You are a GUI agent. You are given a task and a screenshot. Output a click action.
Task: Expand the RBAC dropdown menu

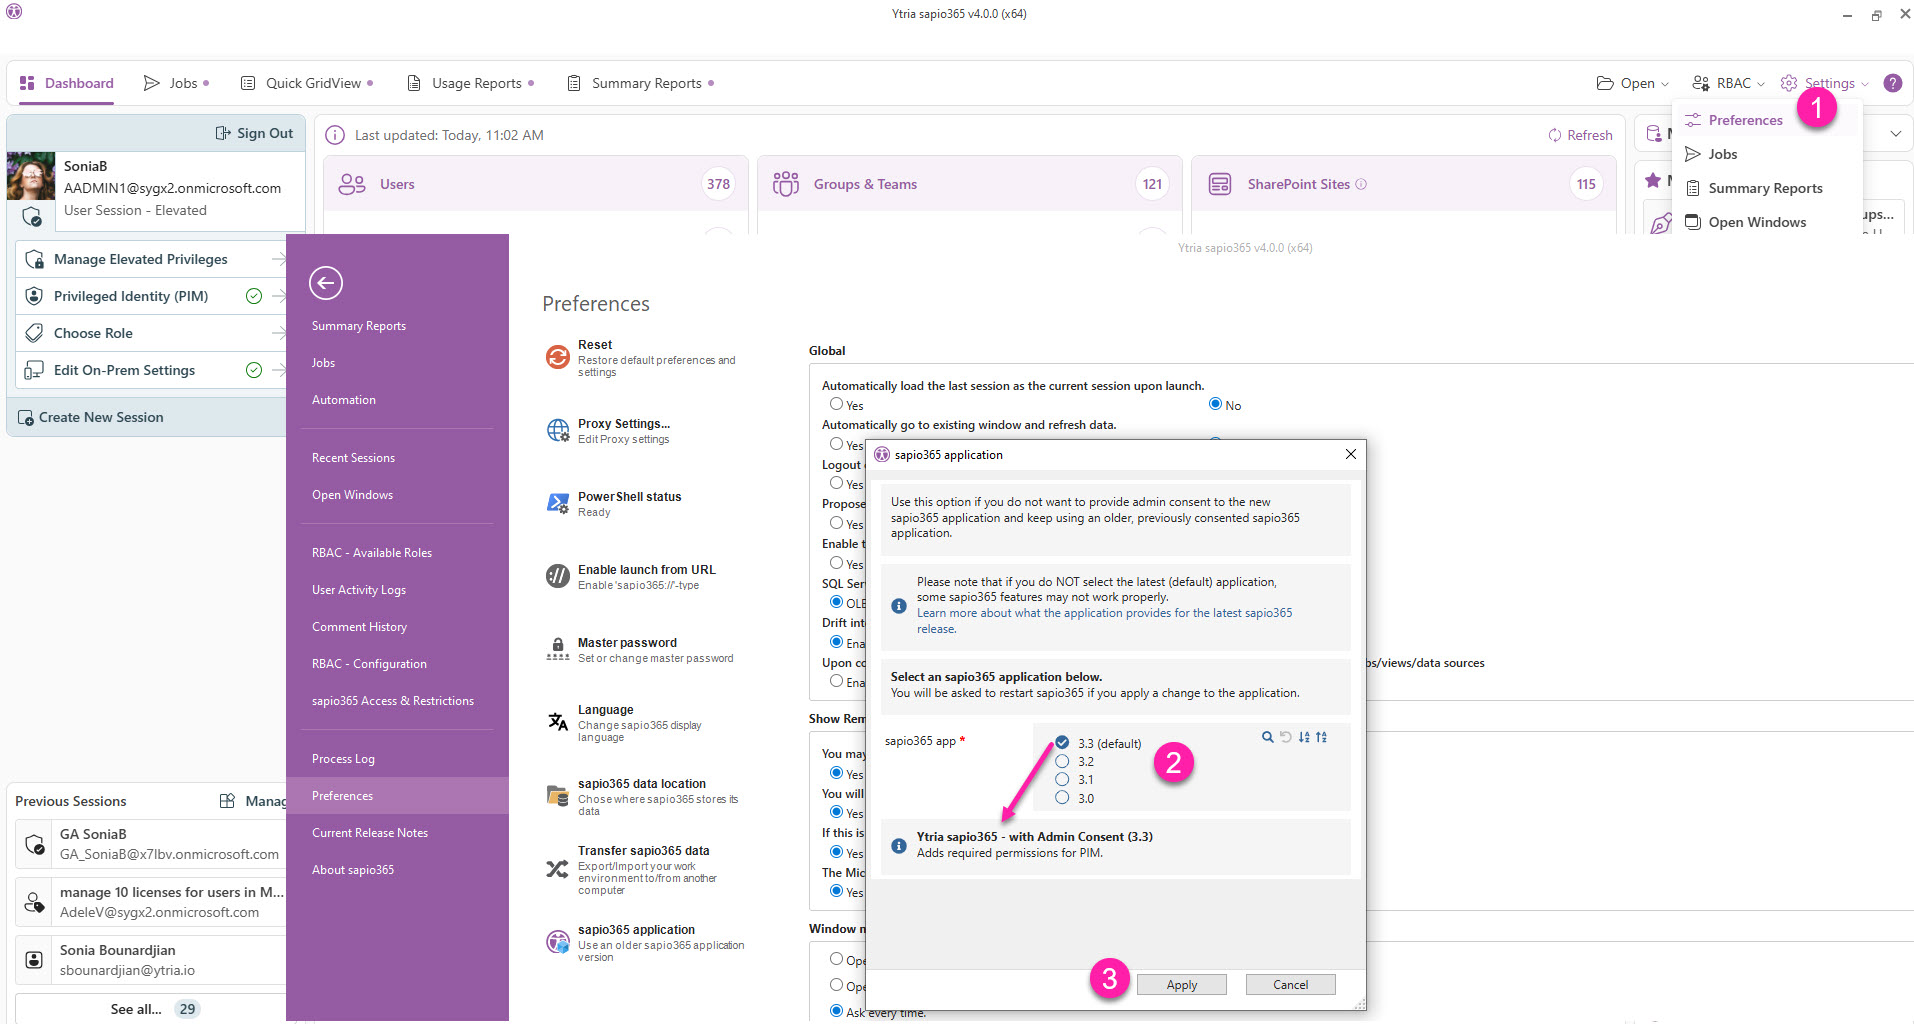click(1728, 83)
